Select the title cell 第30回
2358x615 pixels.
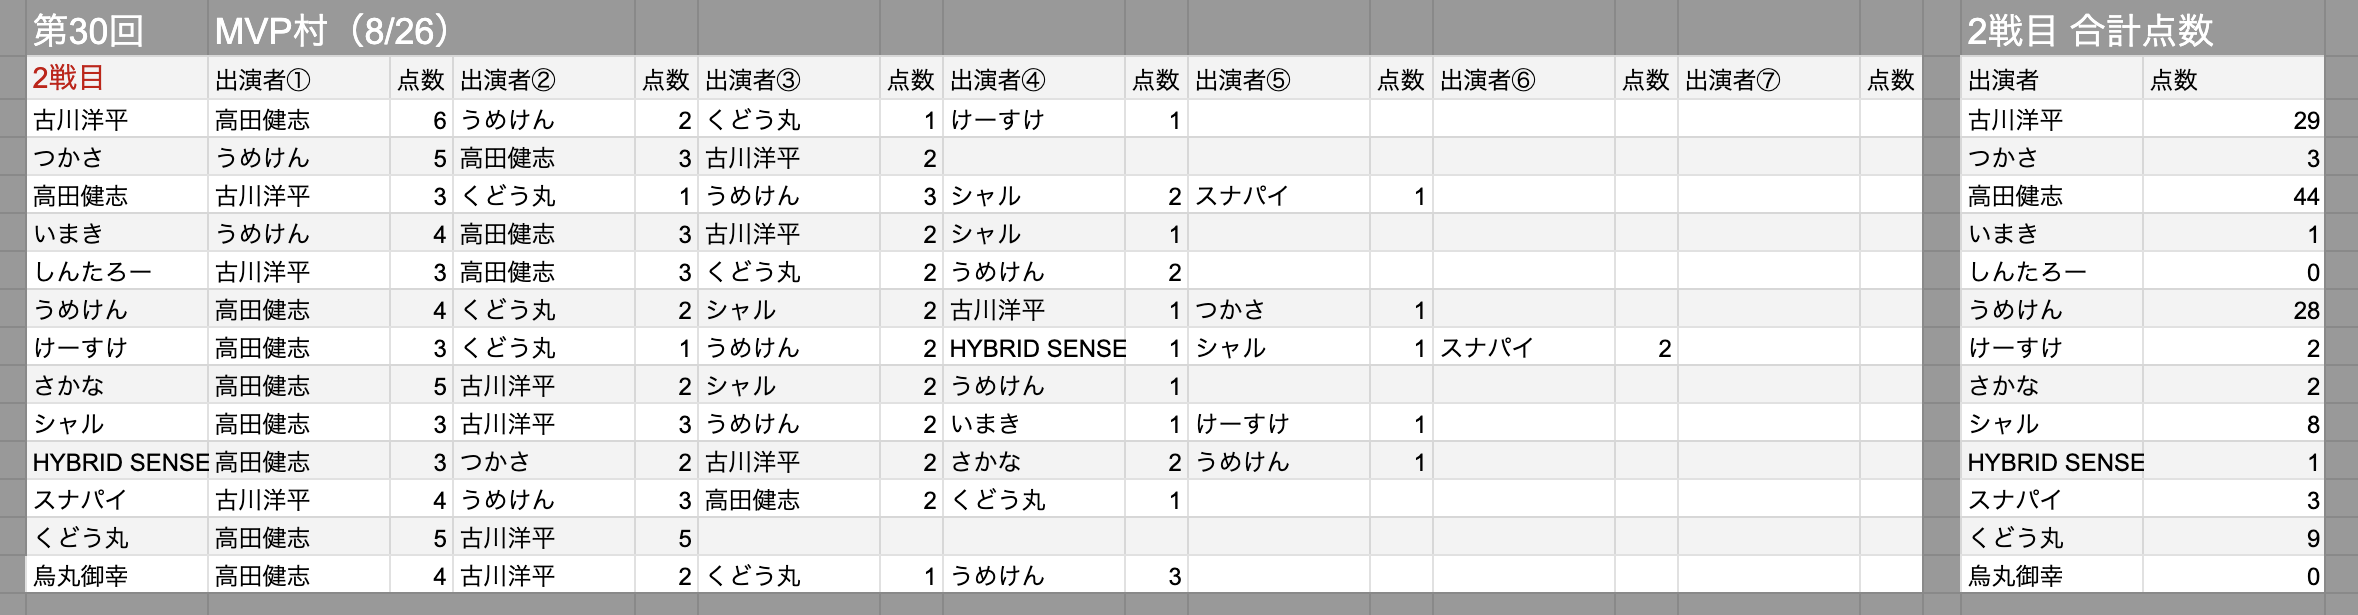118,29
